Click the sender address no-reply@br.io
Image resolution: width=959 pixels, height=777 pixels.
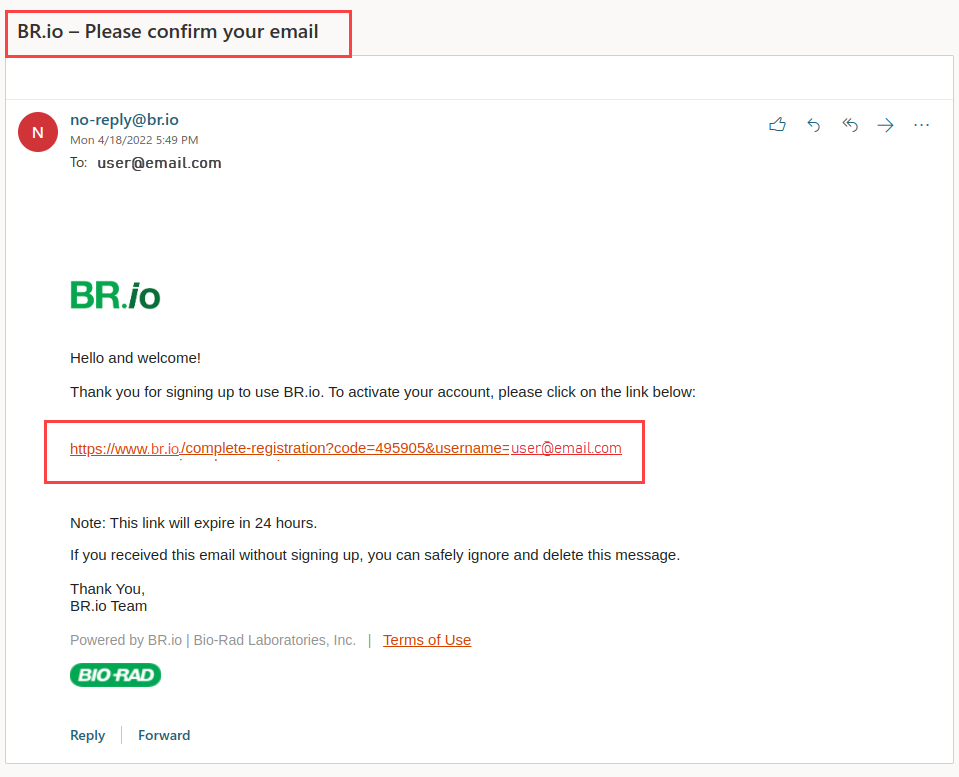[124, 119]
